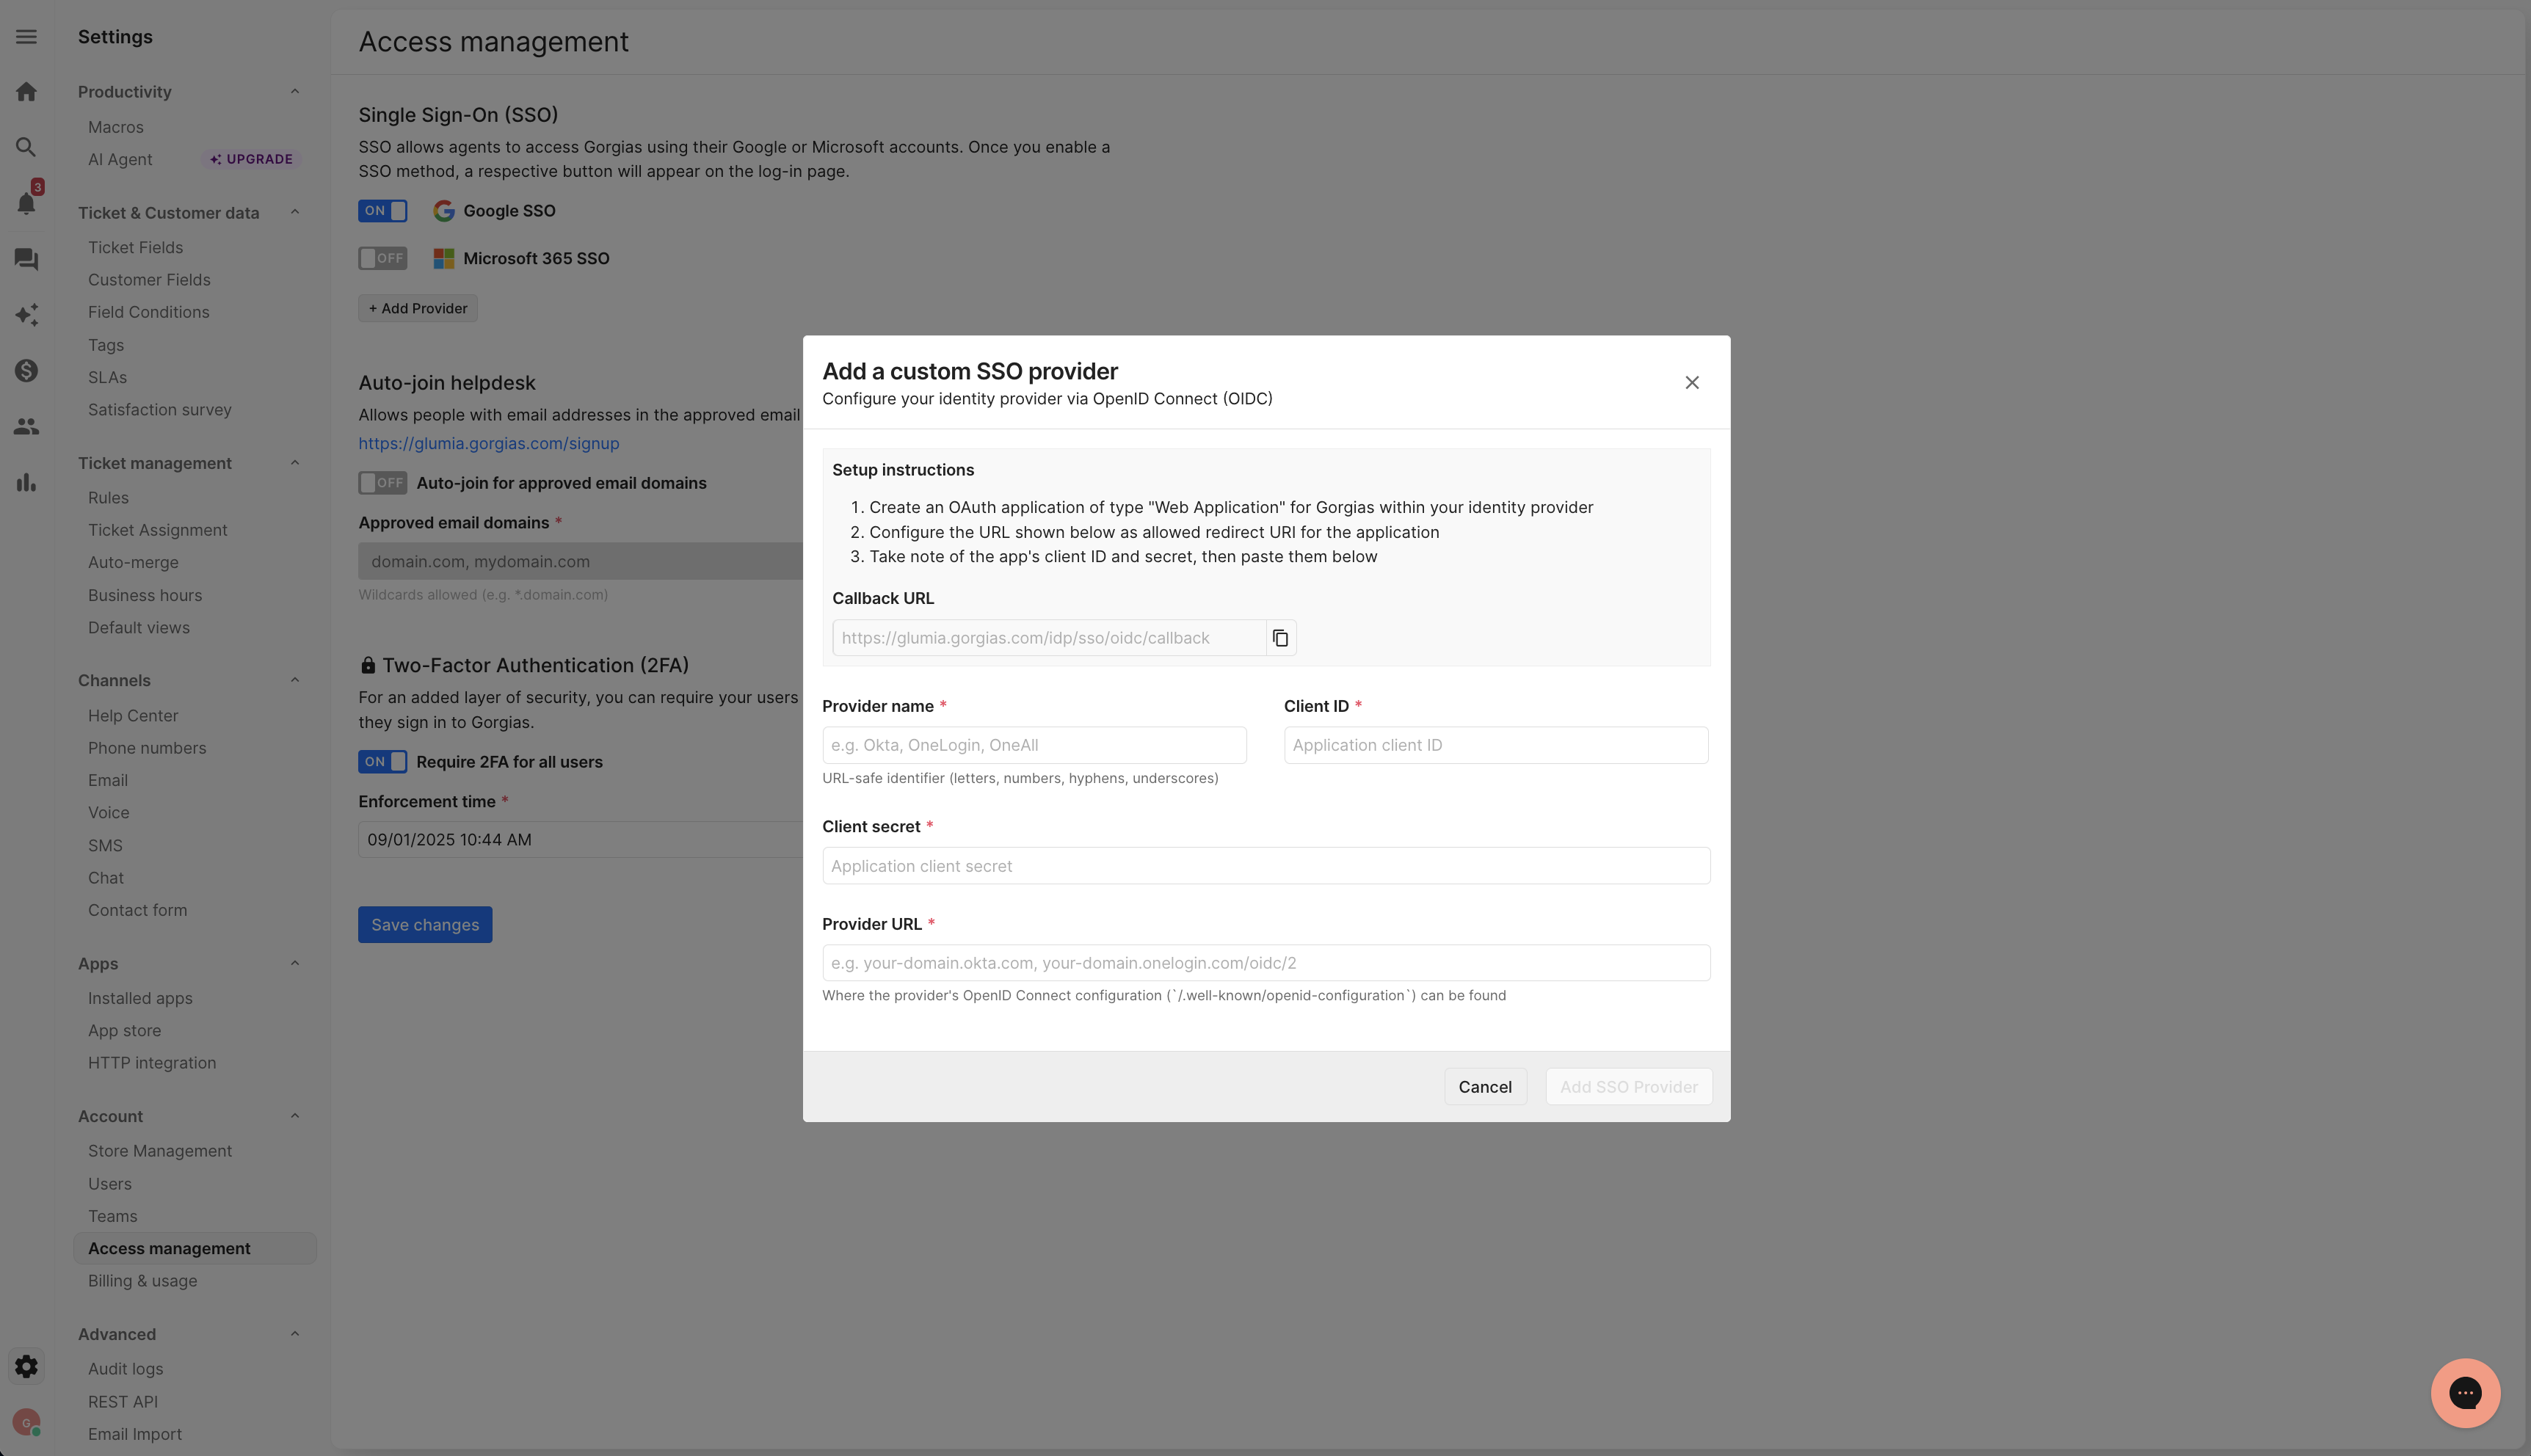This screenshot has height=1456, width=2531.
Task: Click into the Provider URL field
Action: click(x=1265, y=963)
